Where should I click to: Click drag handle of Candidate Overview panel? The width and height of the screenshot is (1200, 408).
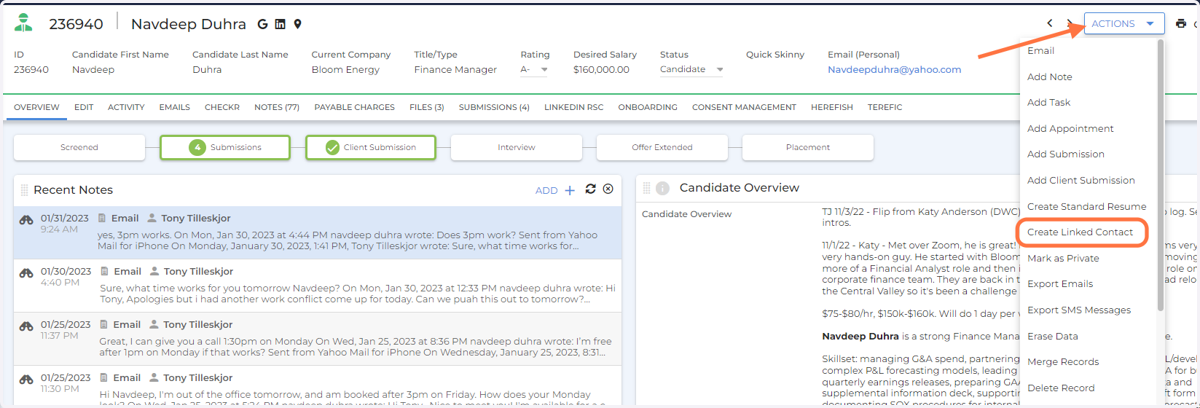click(x=647, y=188)
